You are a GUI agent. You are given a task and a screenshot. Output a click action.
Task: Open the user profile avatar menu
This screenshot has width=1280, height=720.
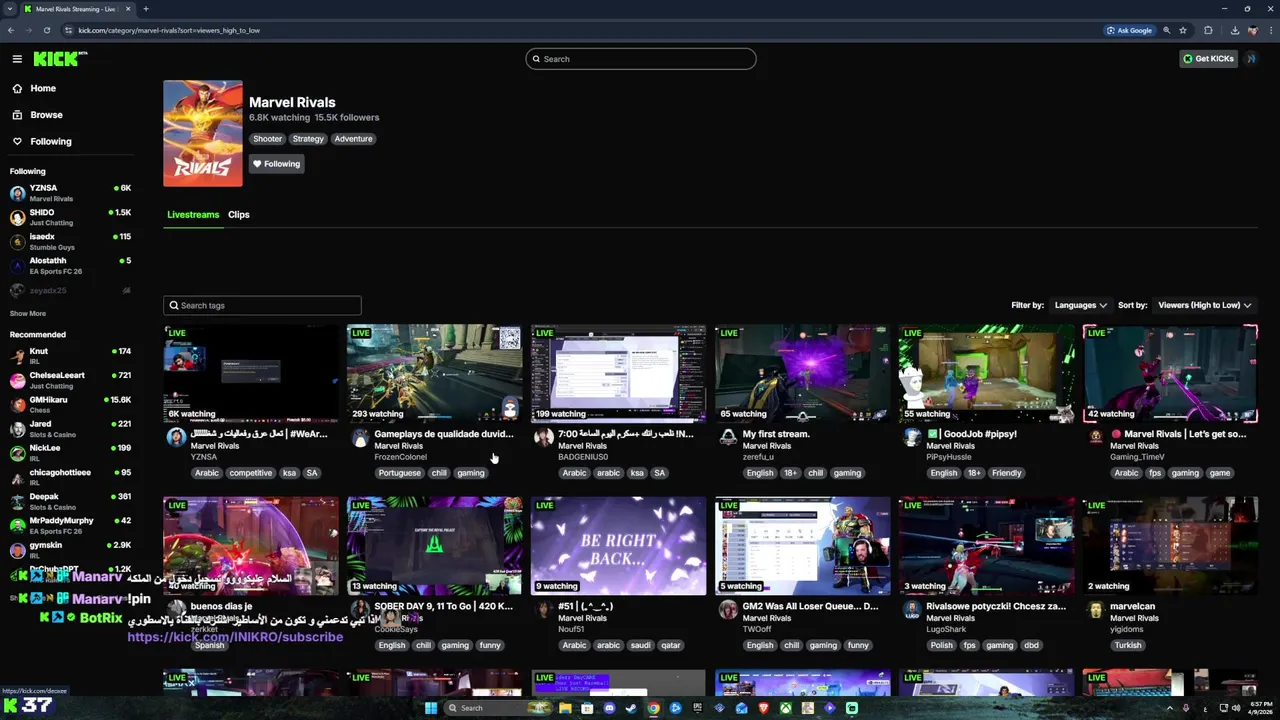pos(1251,59)
